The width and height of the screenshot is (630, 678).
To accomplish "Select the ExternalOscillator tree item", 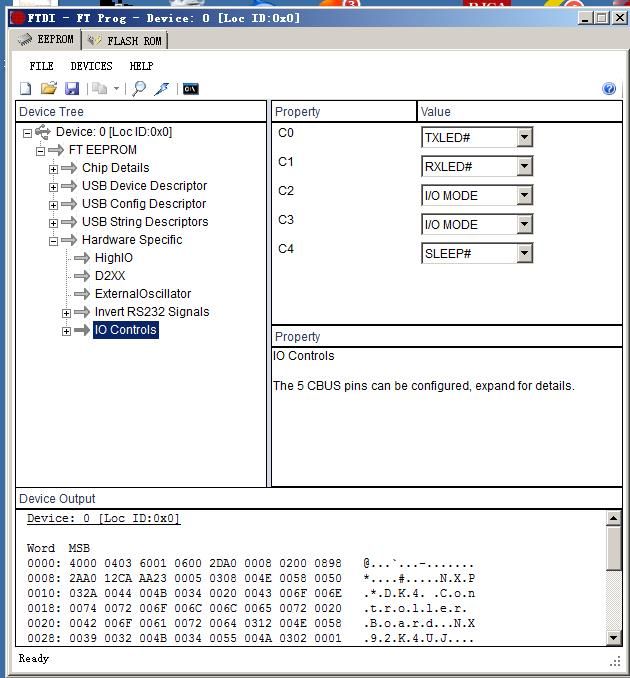I will click(x=143, y=294).
